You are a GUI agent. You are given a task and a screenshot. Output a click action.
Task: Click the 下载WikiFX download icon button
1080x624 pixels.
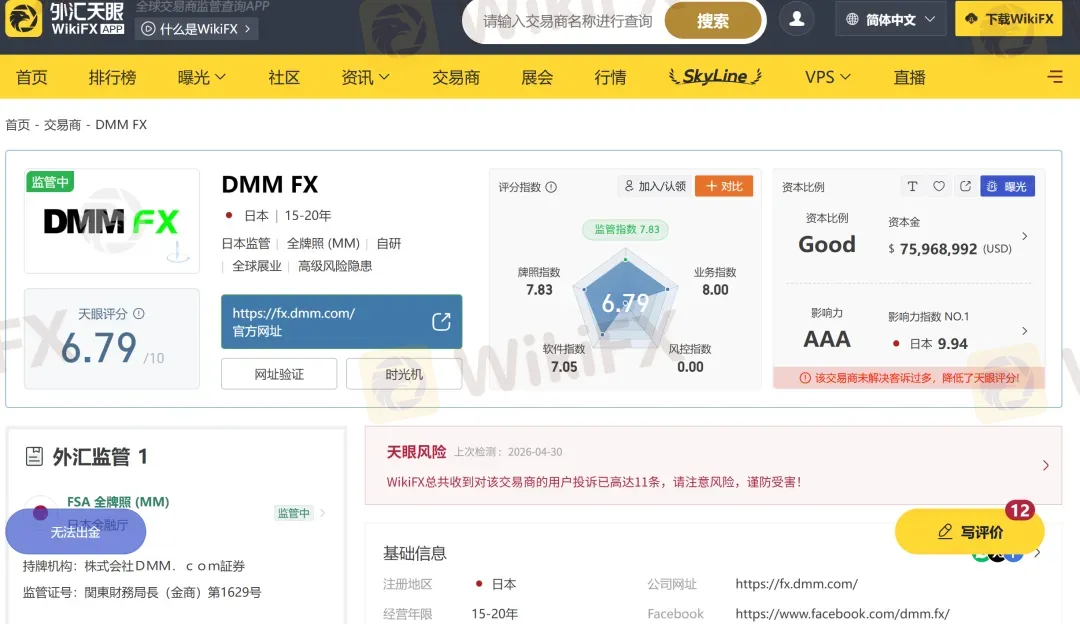(x=1008, y=18)
